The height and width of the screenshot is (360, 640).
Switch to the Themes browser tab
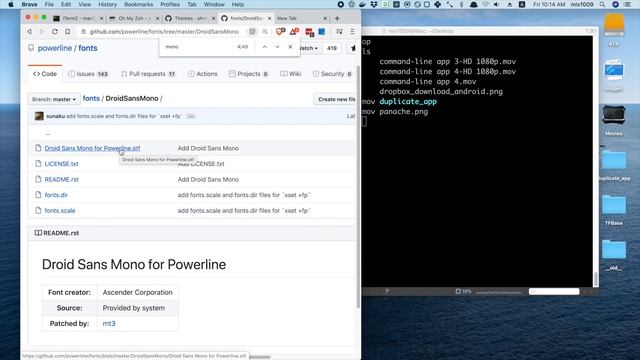coord(189,18)
